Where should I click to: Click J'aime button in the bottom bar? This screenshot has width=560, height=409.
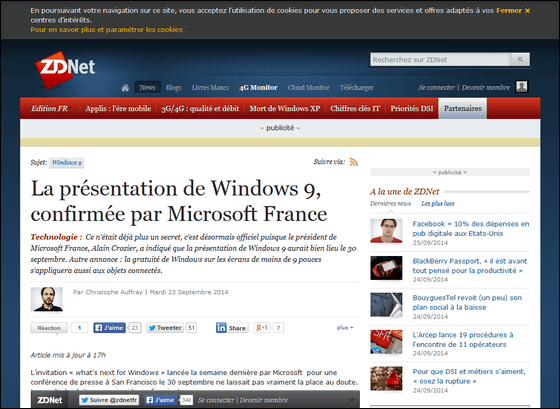(161, 400)
